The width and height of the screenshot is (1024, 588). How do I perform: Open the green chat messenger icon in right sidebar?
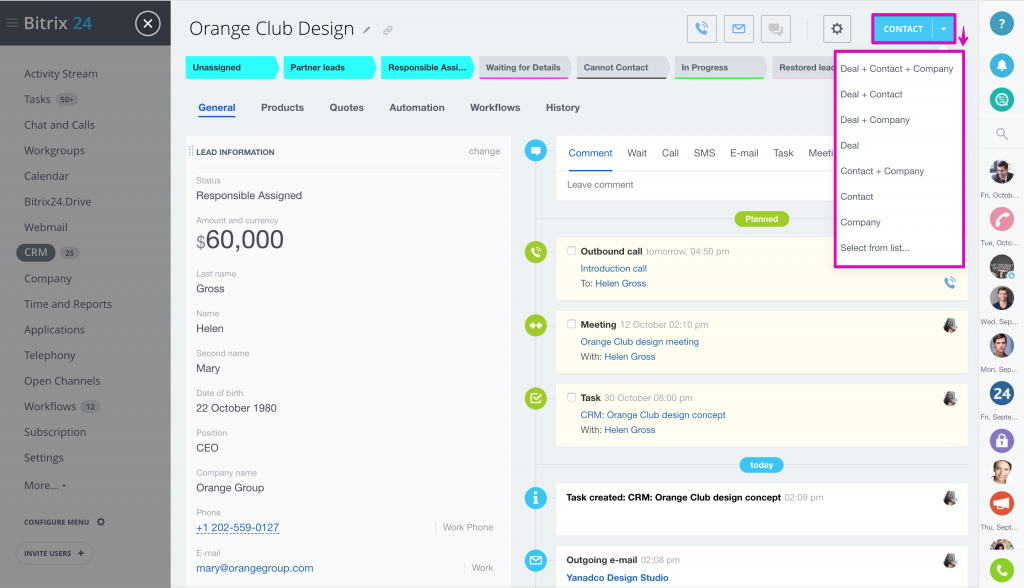click(1001, 99)
